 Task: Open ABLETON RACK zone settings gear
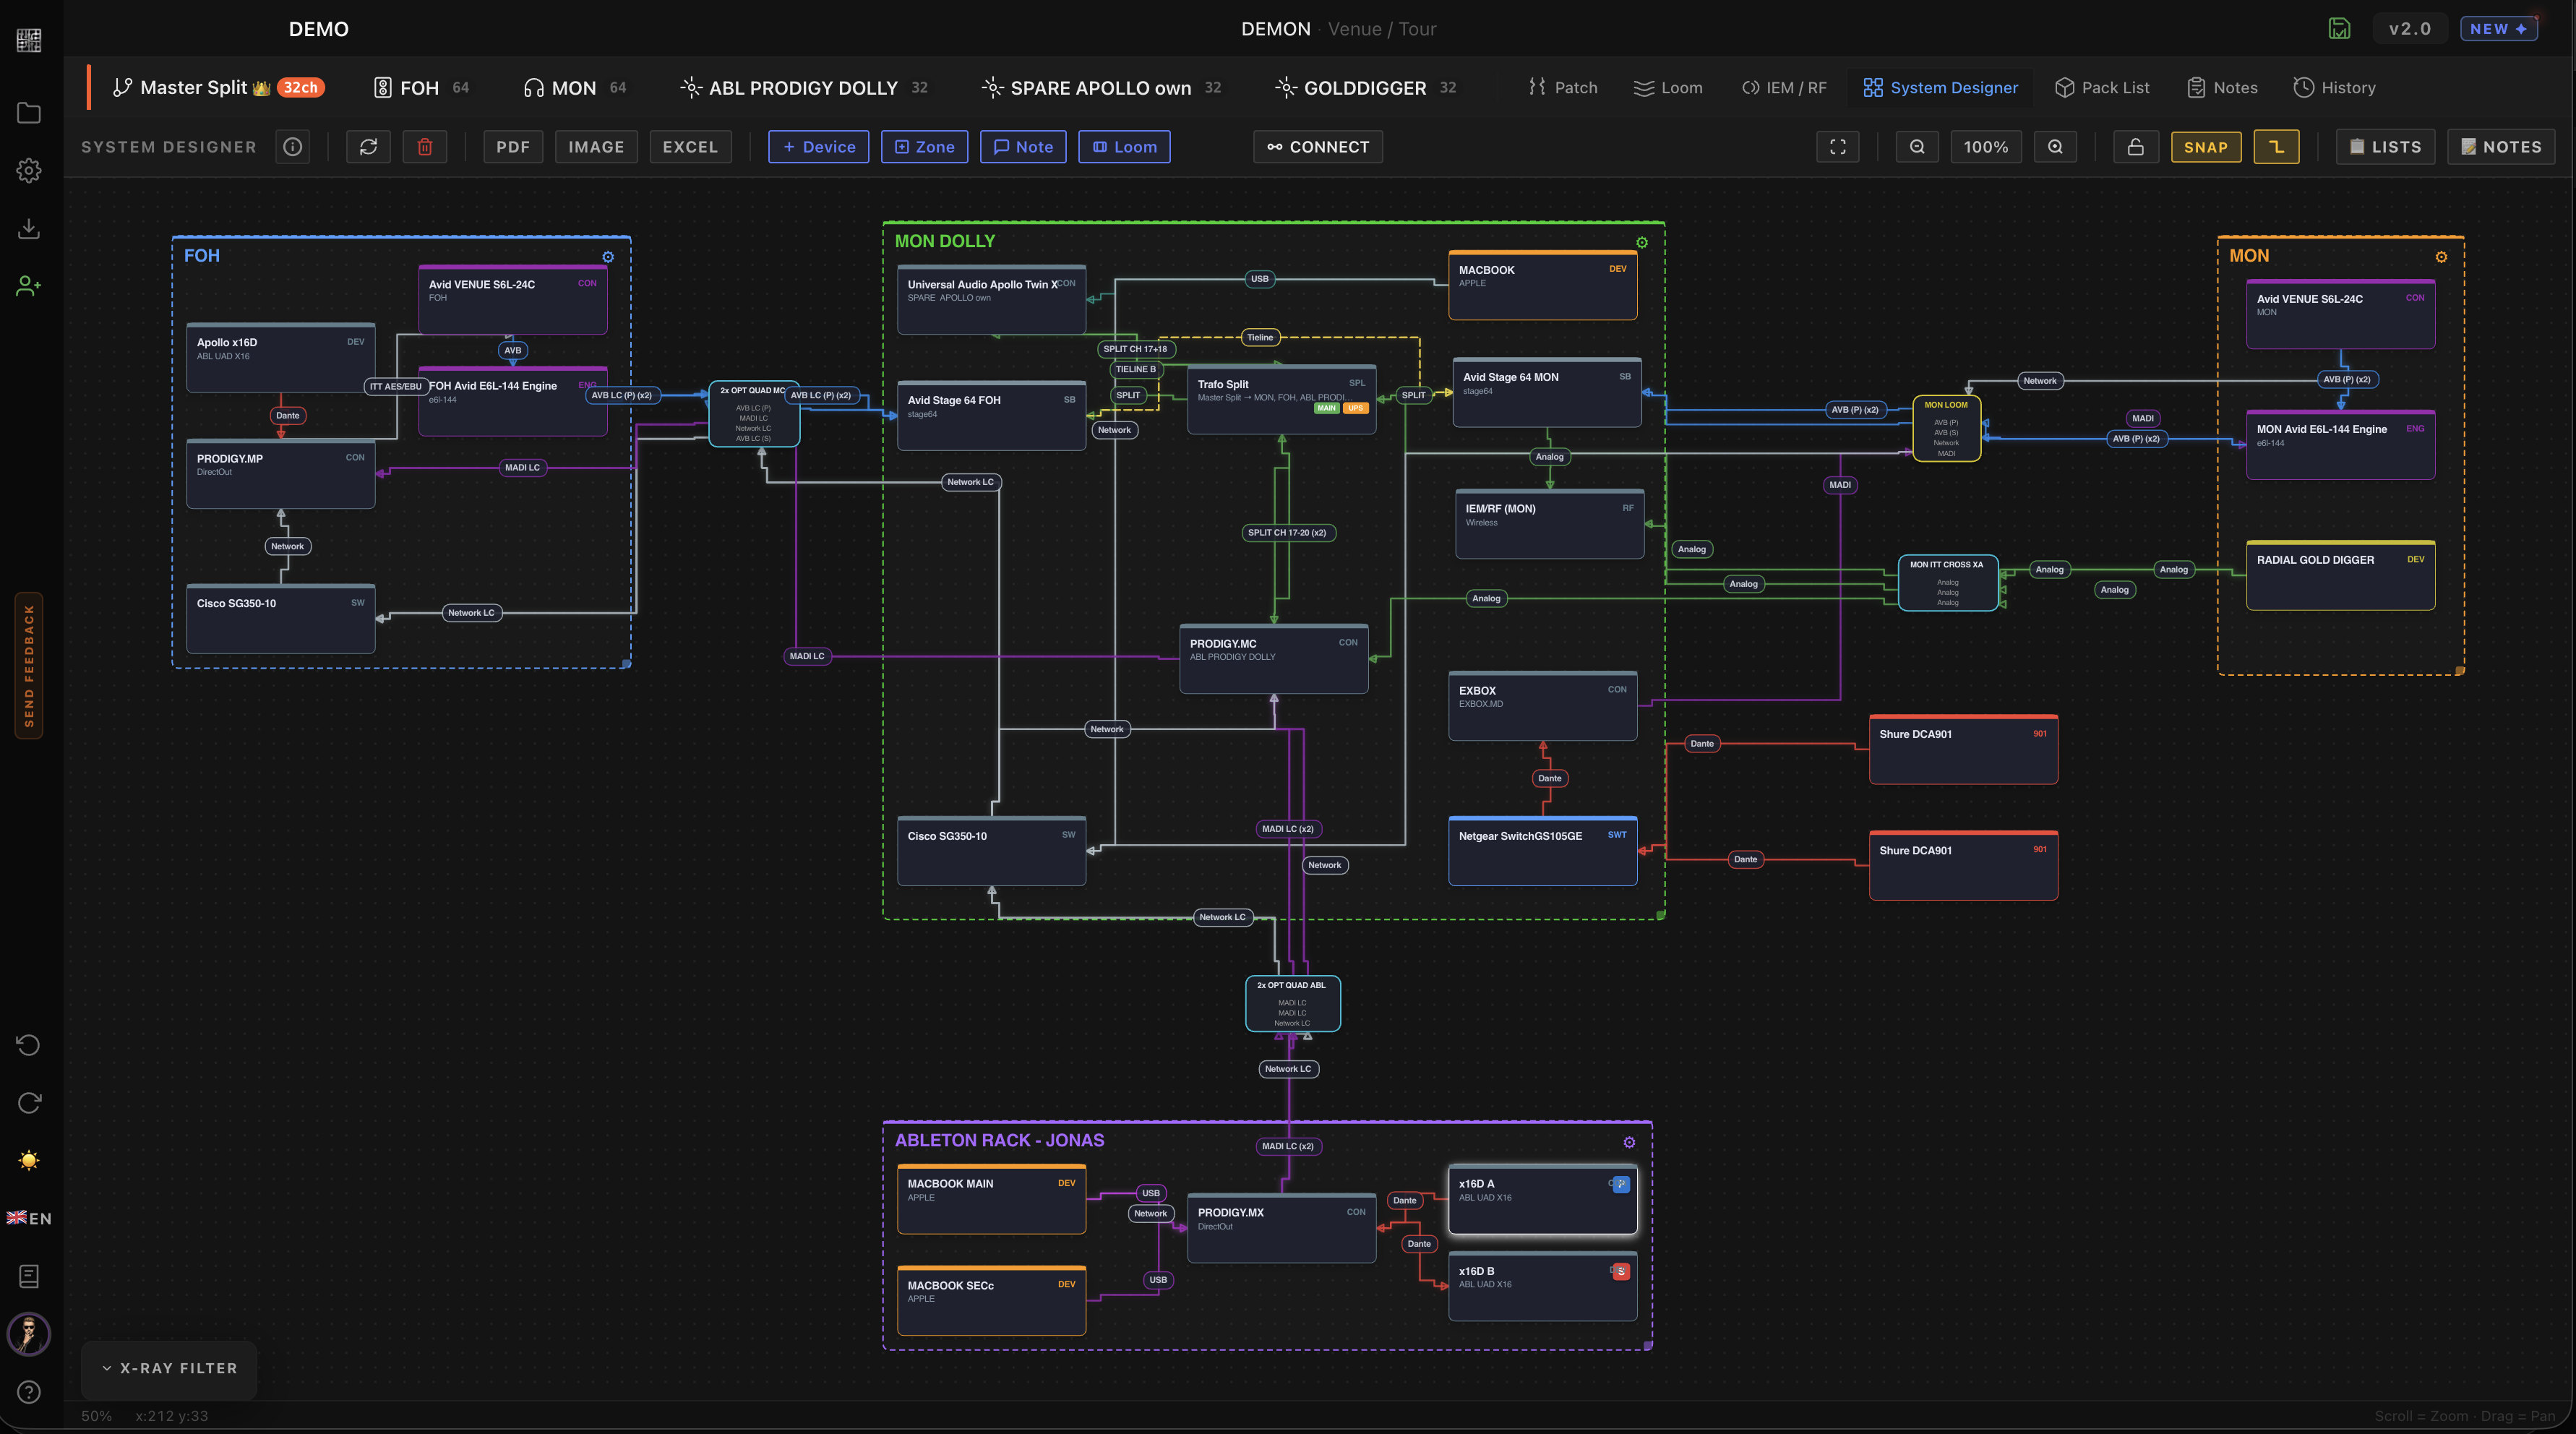[1629, 1142]
